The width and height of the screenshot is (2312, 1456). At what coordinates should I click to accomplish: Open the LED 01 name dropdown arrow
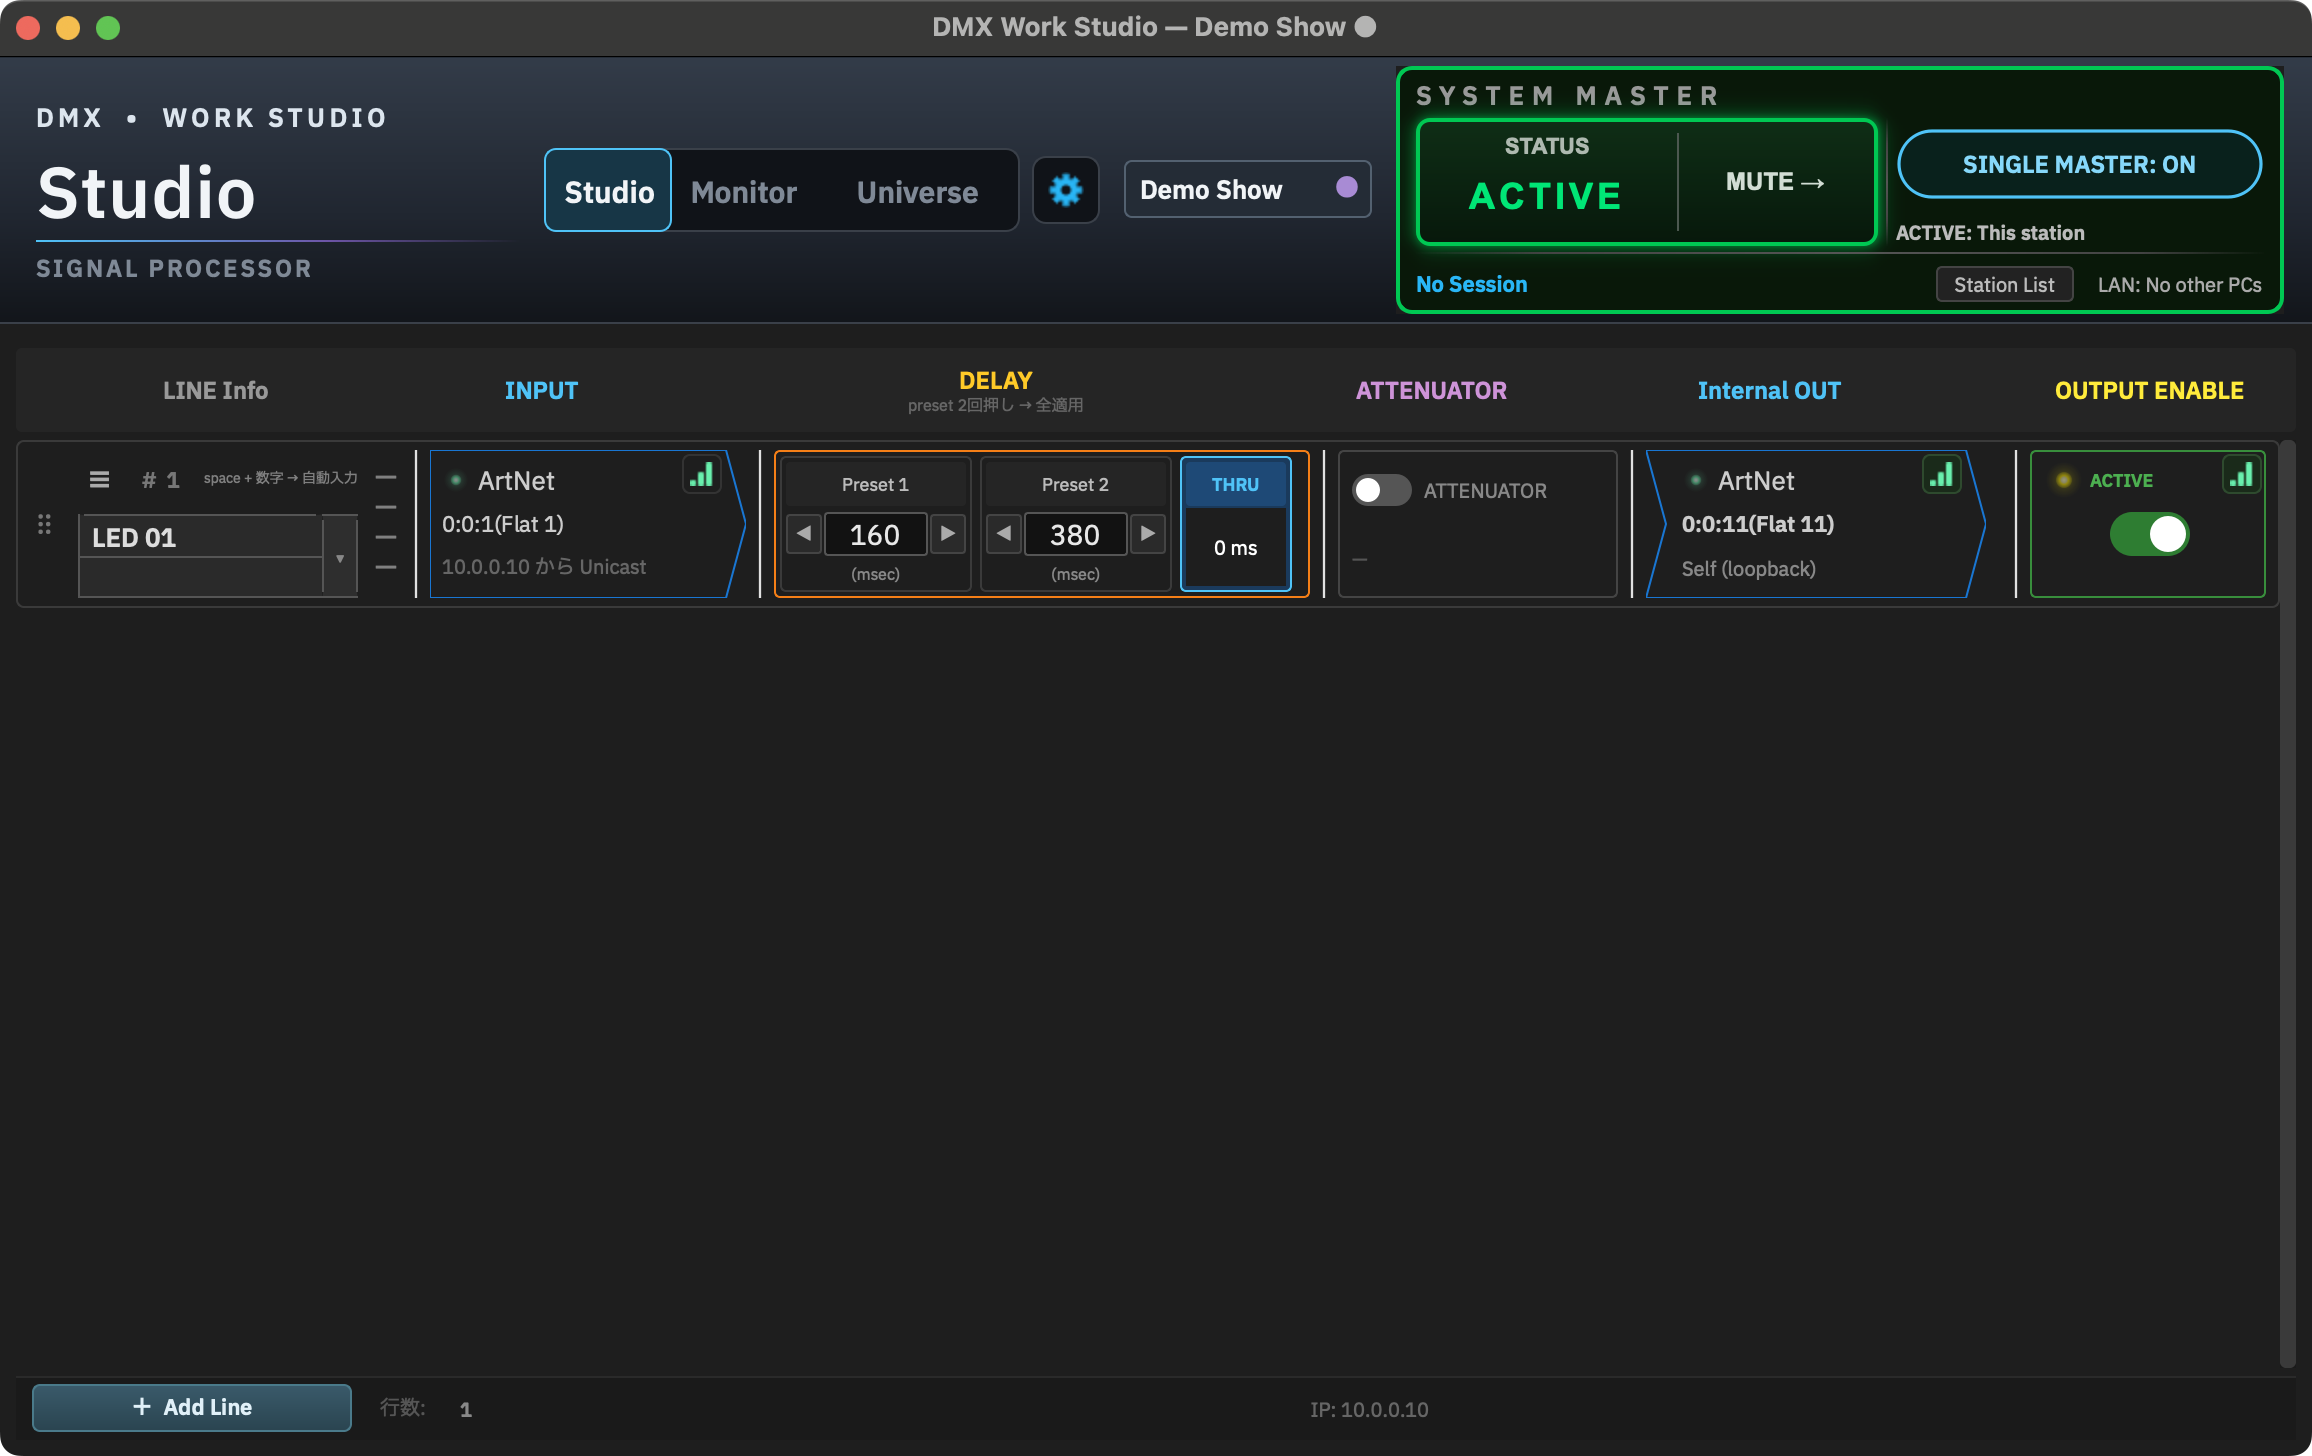tap(340, 557)
